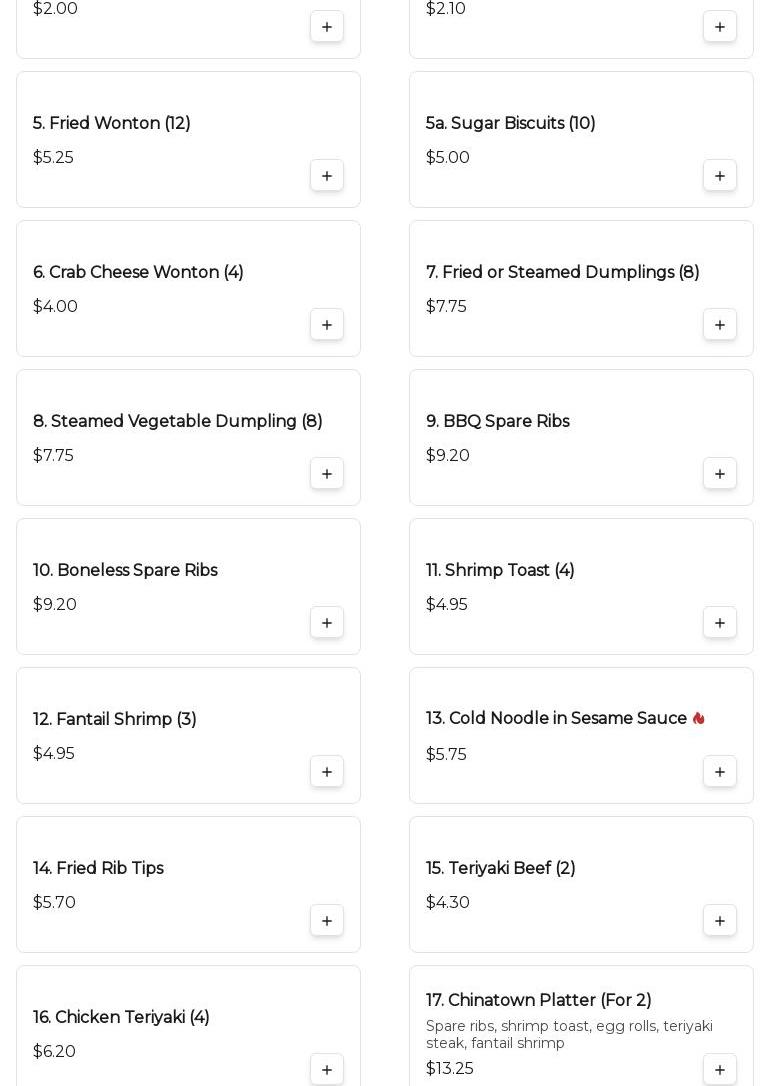The width and height of the screenshot is (770, 1086).
Task: Add Fantail Shrimp (3) via plus icon
Action: pyautogui.click(x=327, y=772)
